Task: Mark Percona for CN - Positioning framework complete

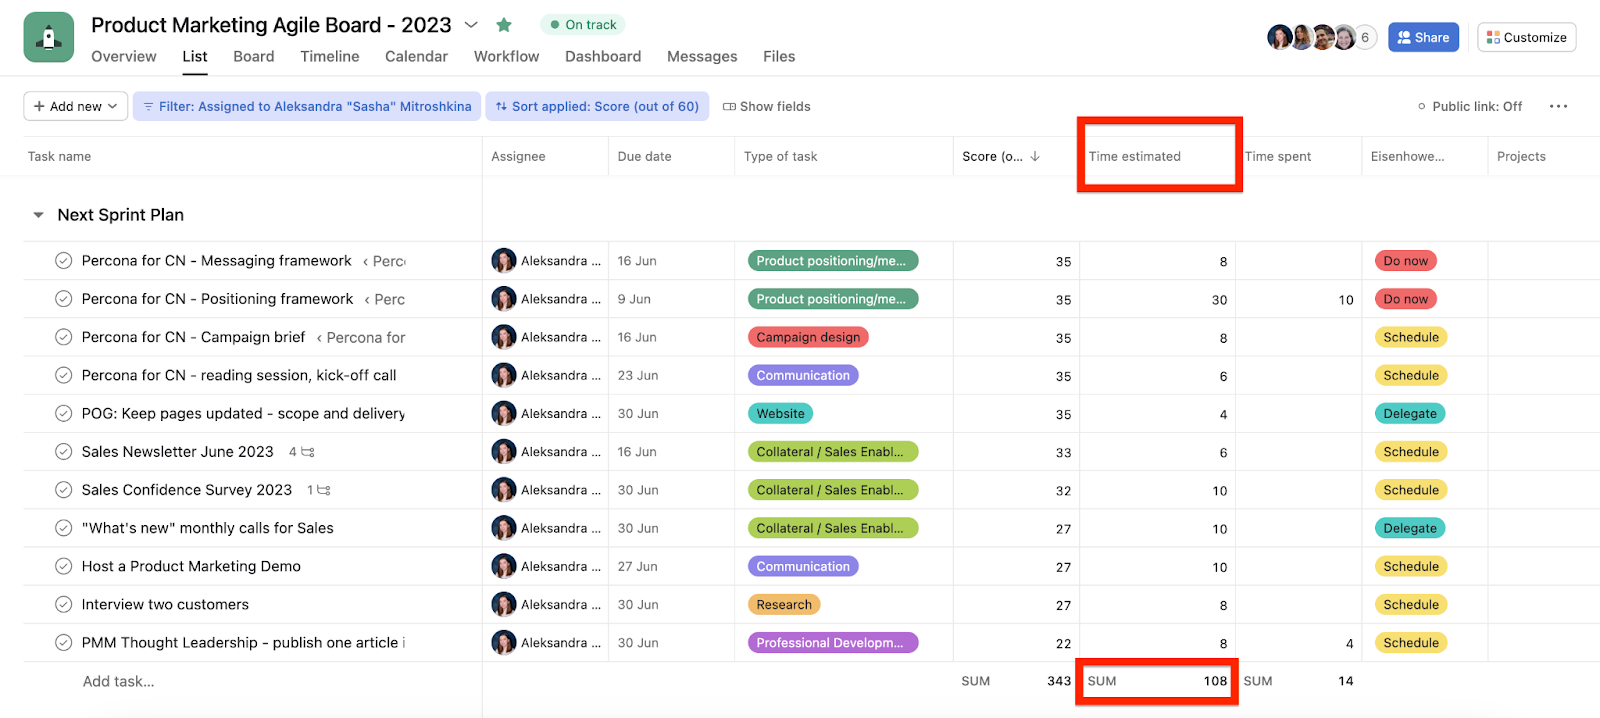Action: point(63,299)
